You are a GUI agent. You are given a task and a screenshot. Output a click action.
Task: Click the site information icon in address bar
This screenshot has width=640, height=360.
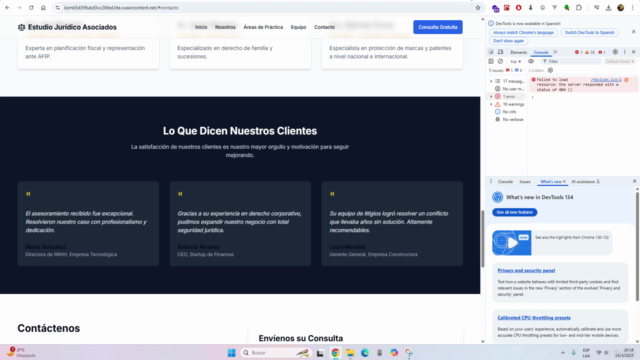(58, 8)
